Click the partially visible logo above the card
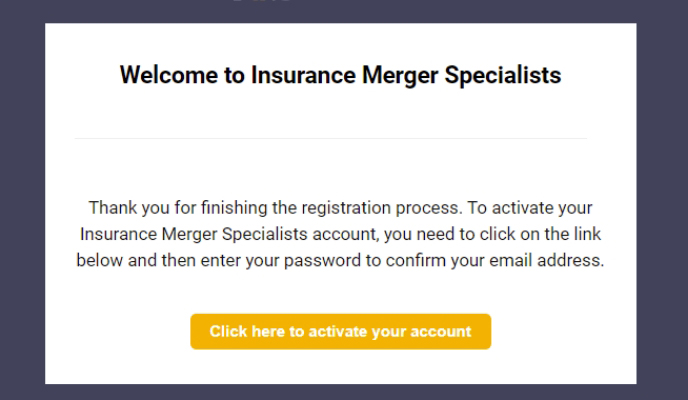Image resolution: width=688 pixels, height=400 pixels. pyautogui.click(x=262, y=1)
